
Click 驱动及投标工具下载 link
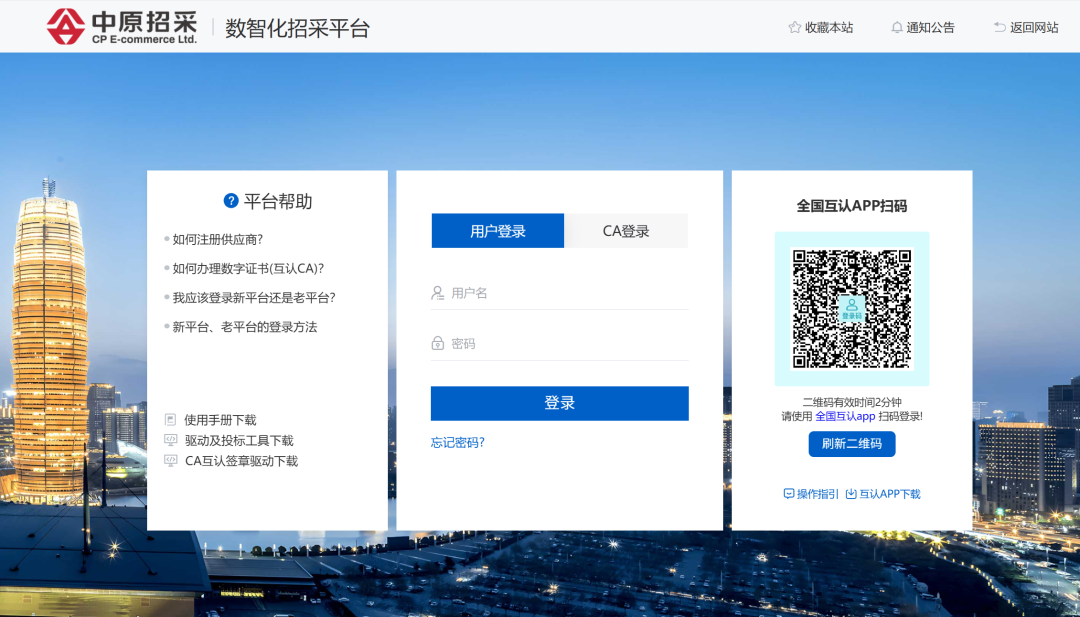coord(239,441)
